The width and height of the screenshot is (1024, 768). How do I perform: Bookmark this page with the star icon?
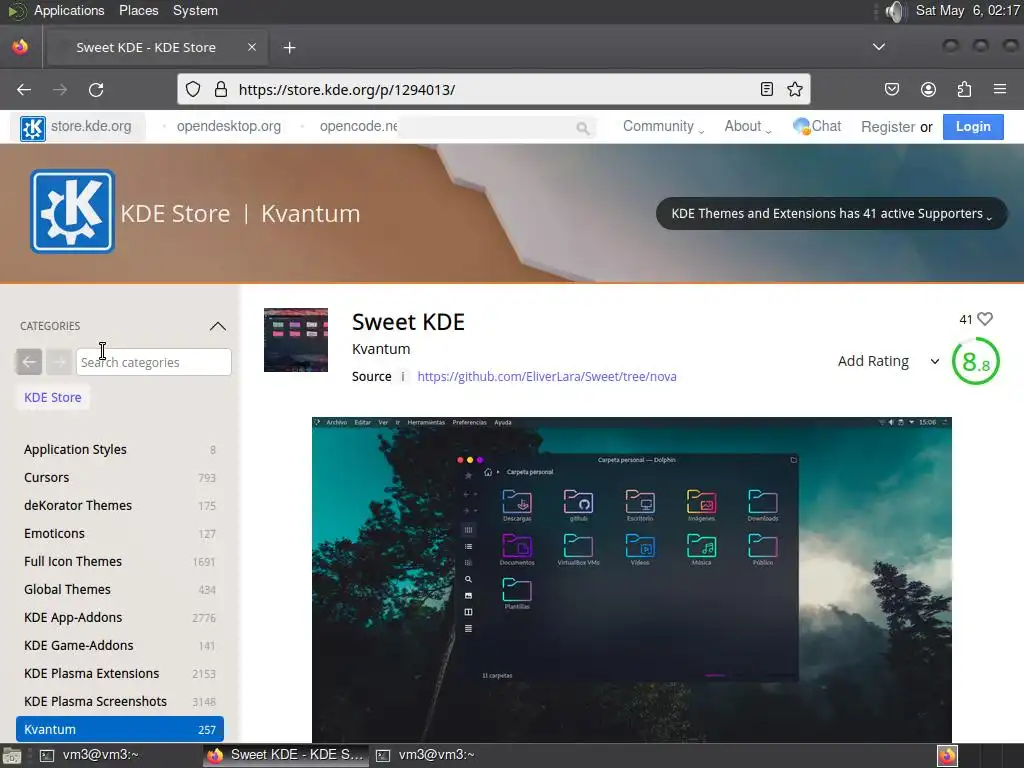[x=795, y=89]
